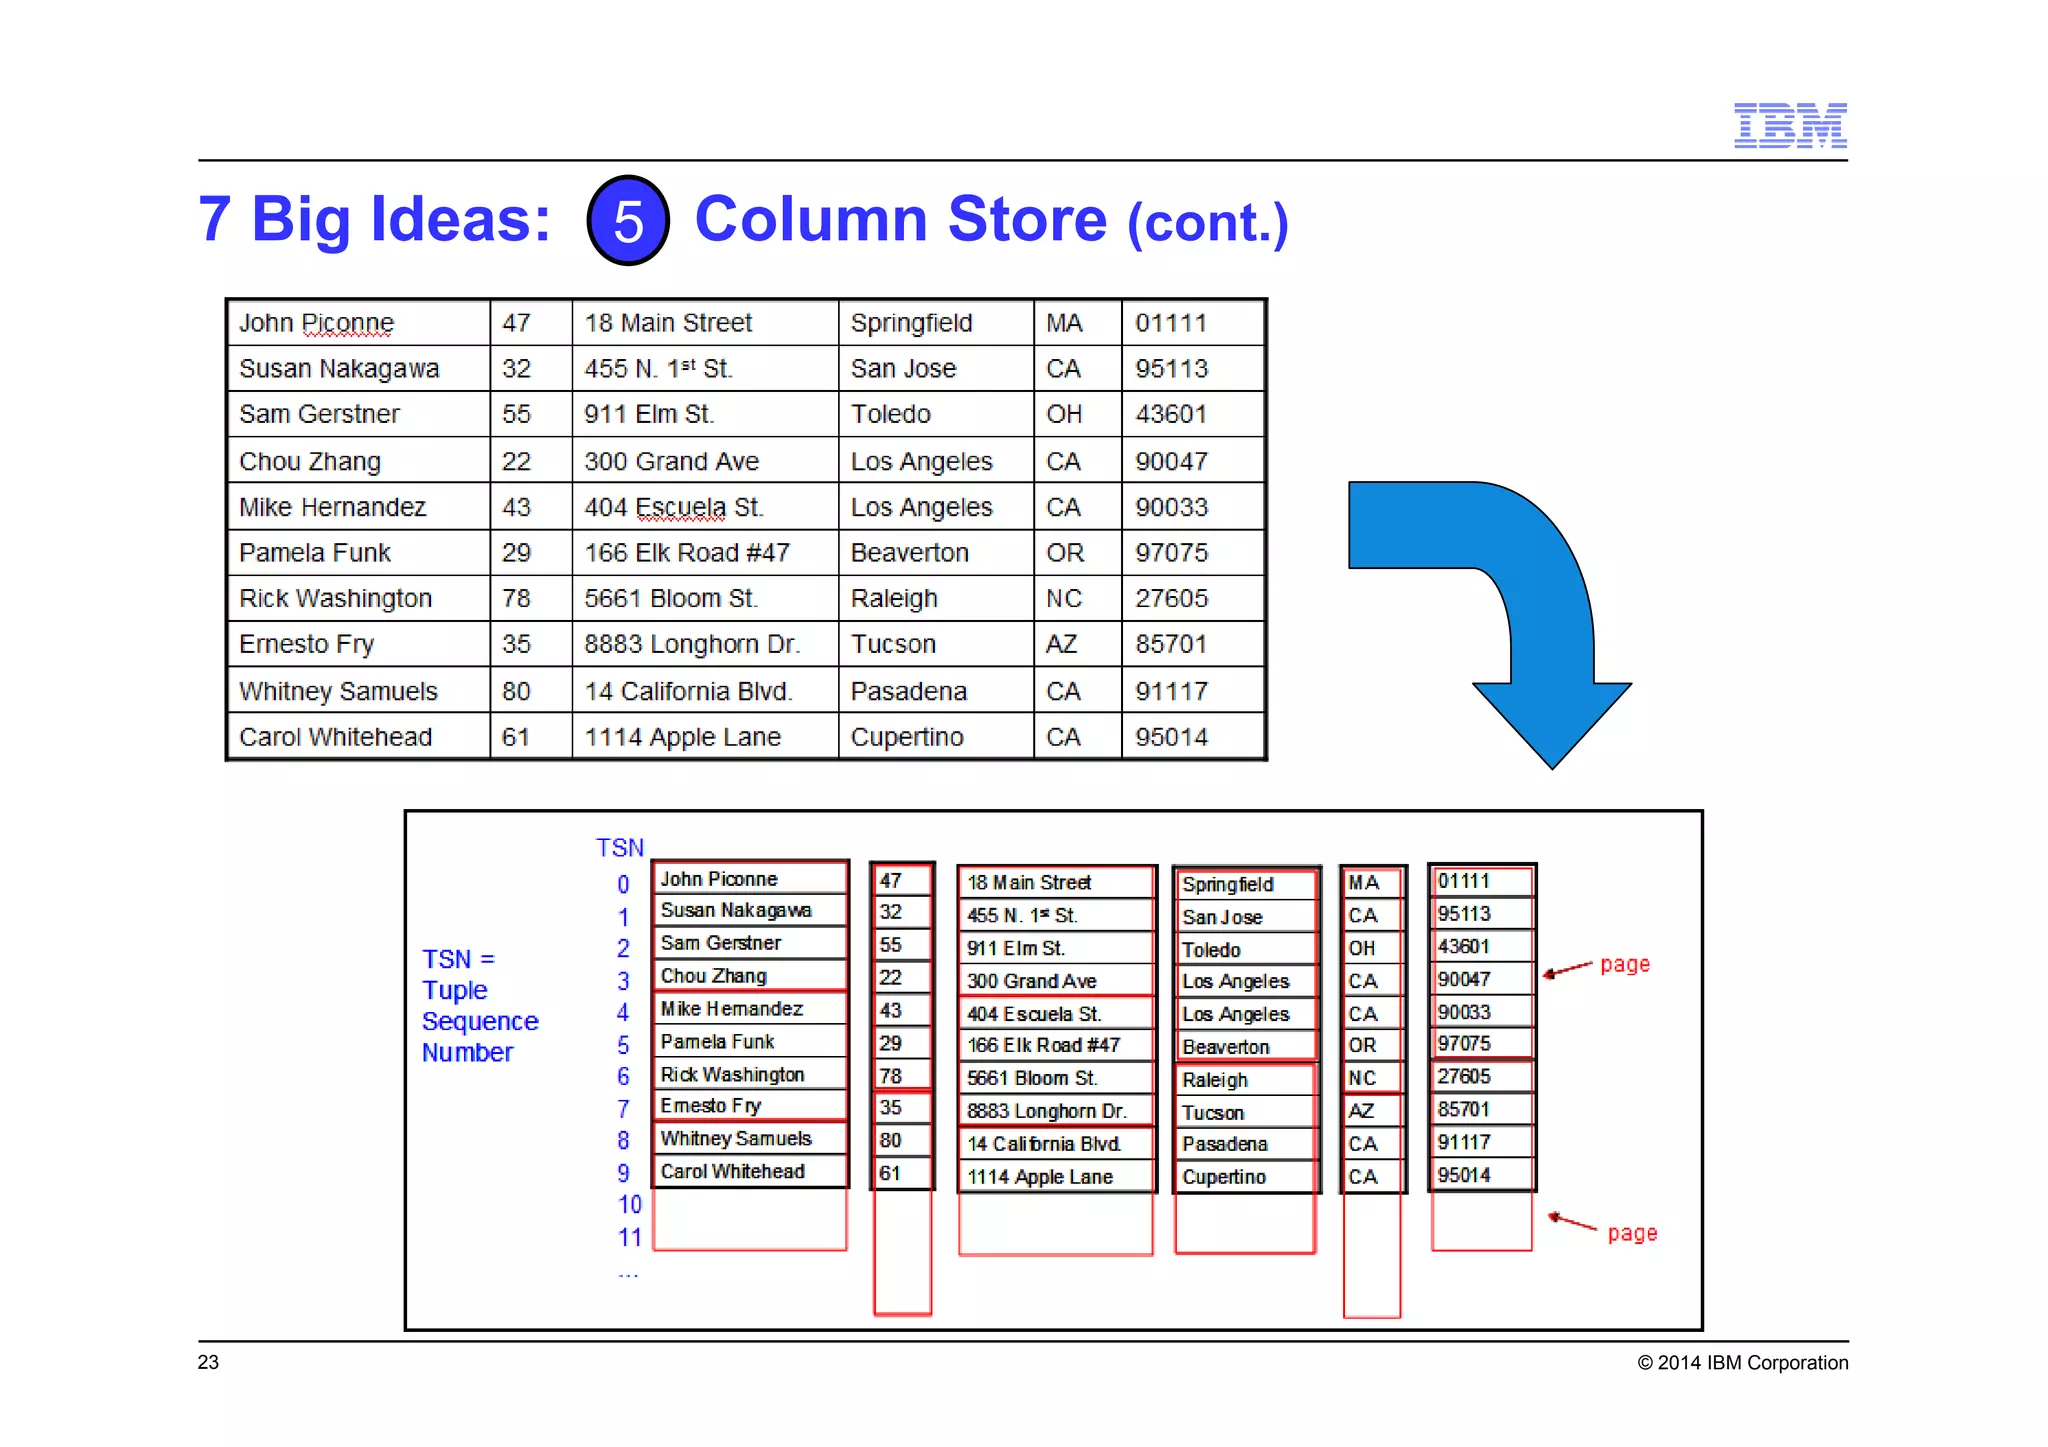This screenshot has height=1447, width=2048.
Task: Click 'Tucson' in the upper table
Action: tap(893, 644)
